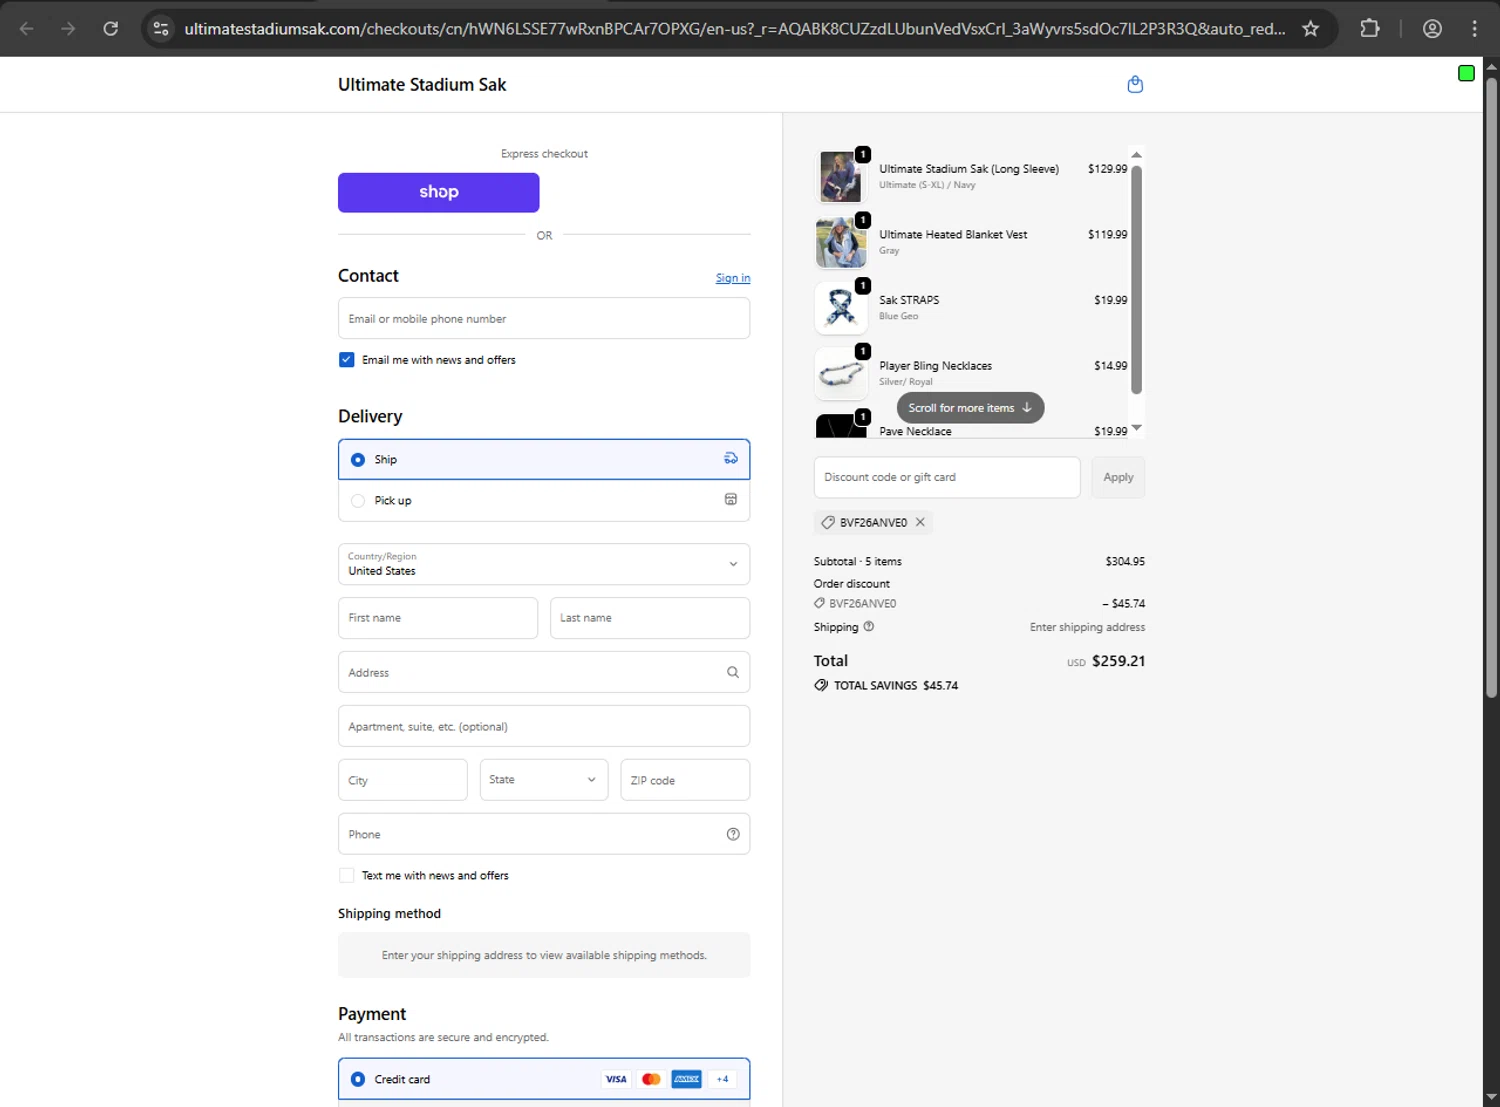The height and width of the screenshot is (1107, 1500).
Task: Open browser extensions puzzle icon
Action: (x=1370, y=28)
